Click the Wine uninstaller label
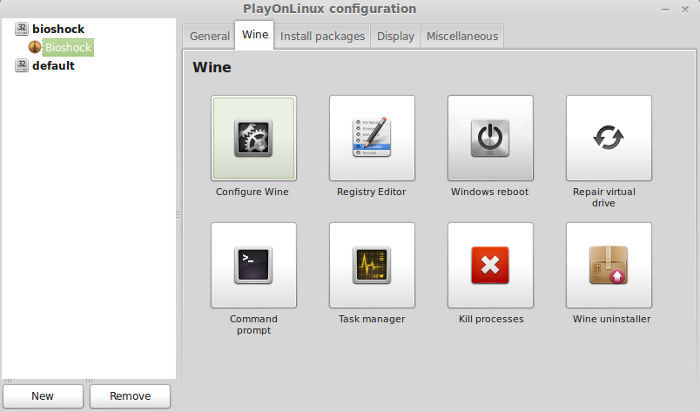 click(x=612, y=319)
